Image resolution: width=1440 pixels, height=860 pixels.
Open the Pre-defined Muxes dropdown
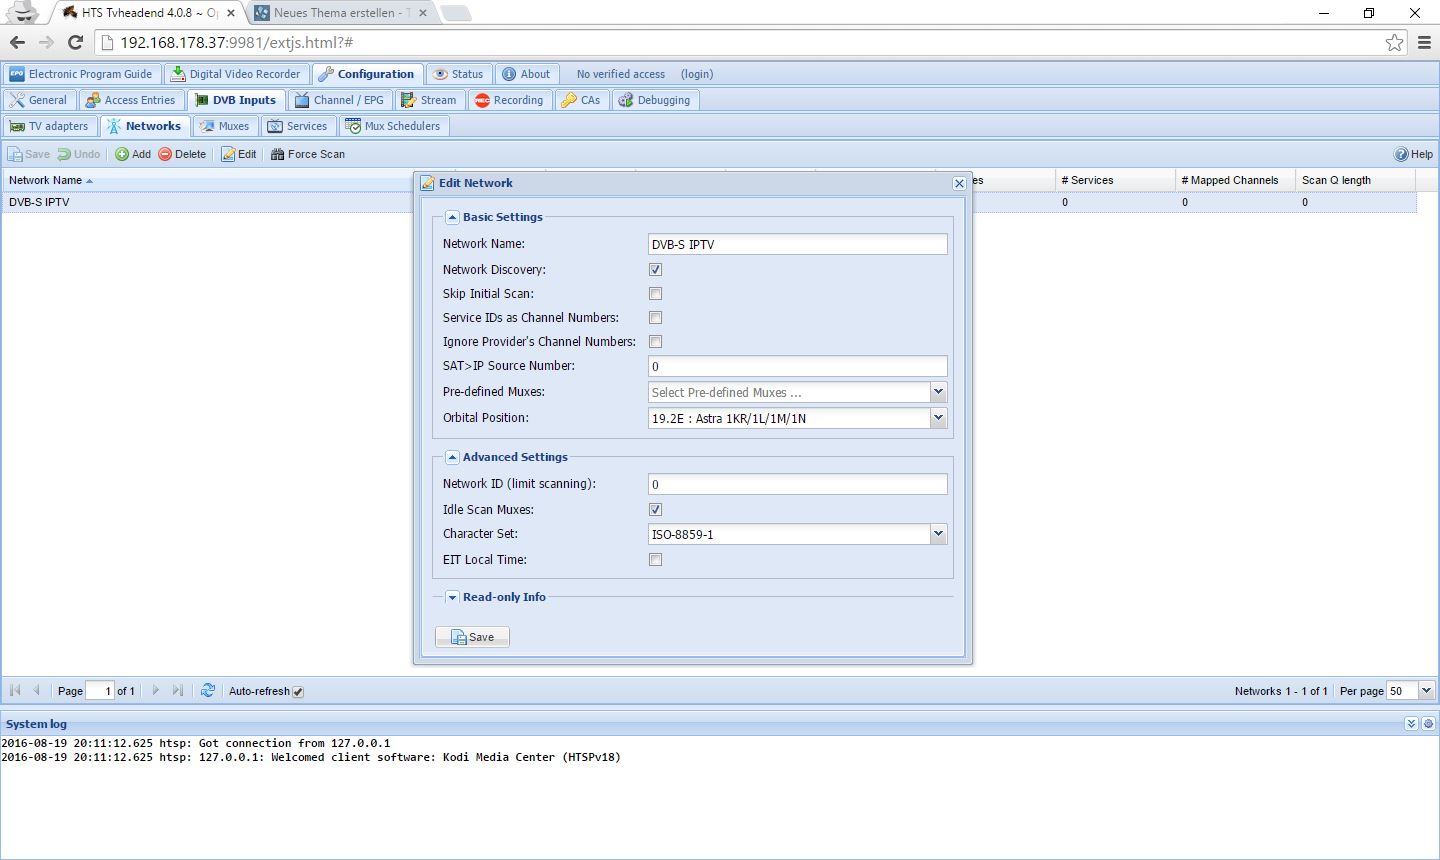tap(938, 392)
